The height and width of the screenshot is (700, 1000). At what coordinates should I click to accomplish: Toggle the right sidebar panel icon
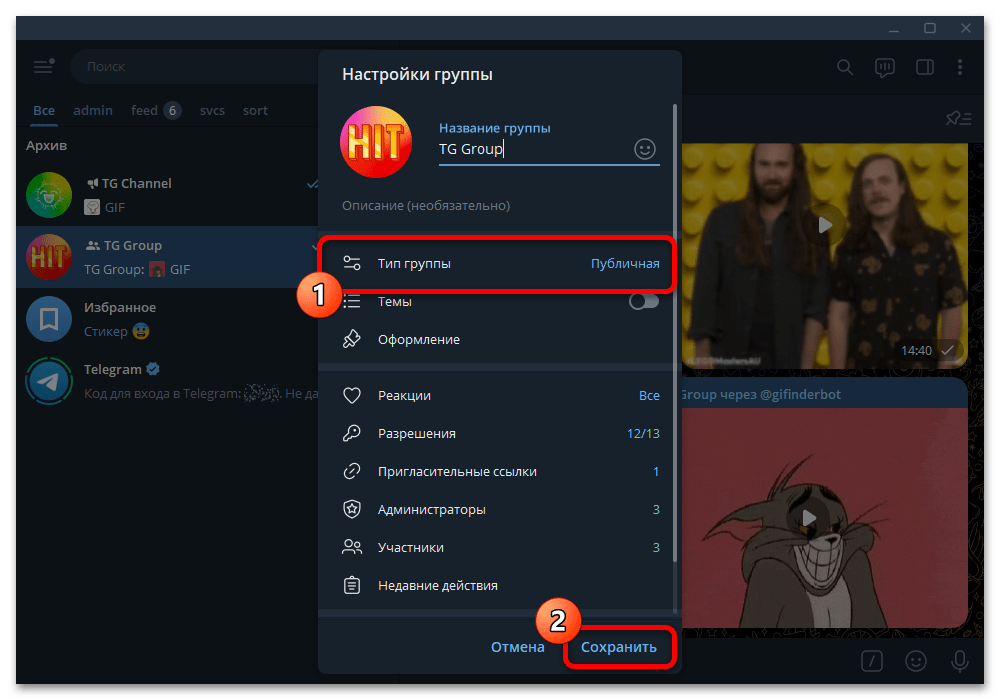point(924,67)
